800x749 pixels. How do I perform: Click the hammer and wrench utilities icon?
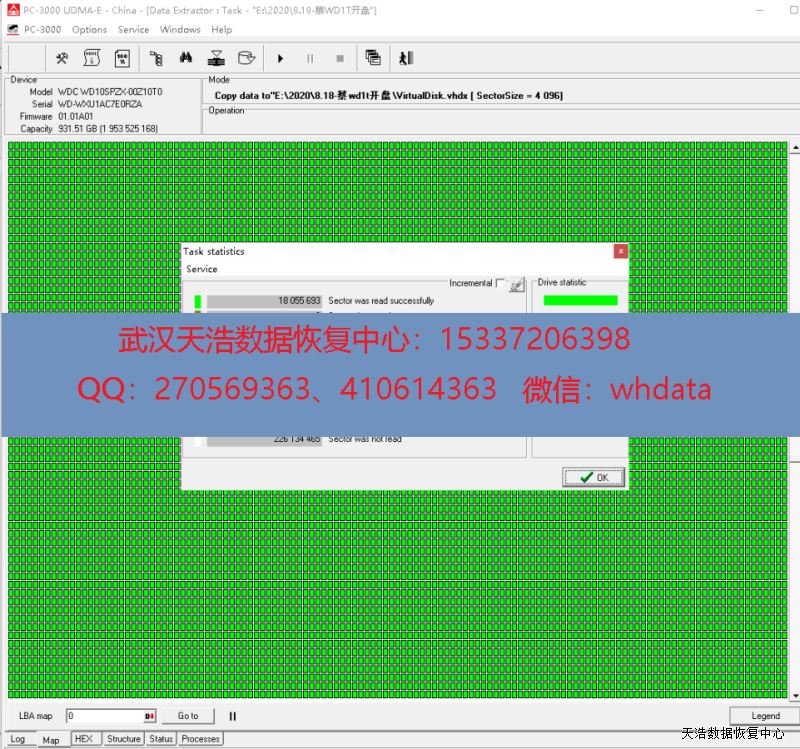[62, 58]
